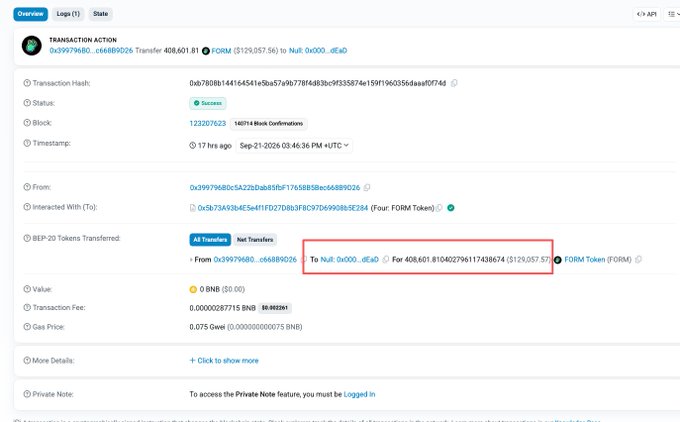
Task: Click the help icon beside Transaction Fee
Action: point(27,307)
